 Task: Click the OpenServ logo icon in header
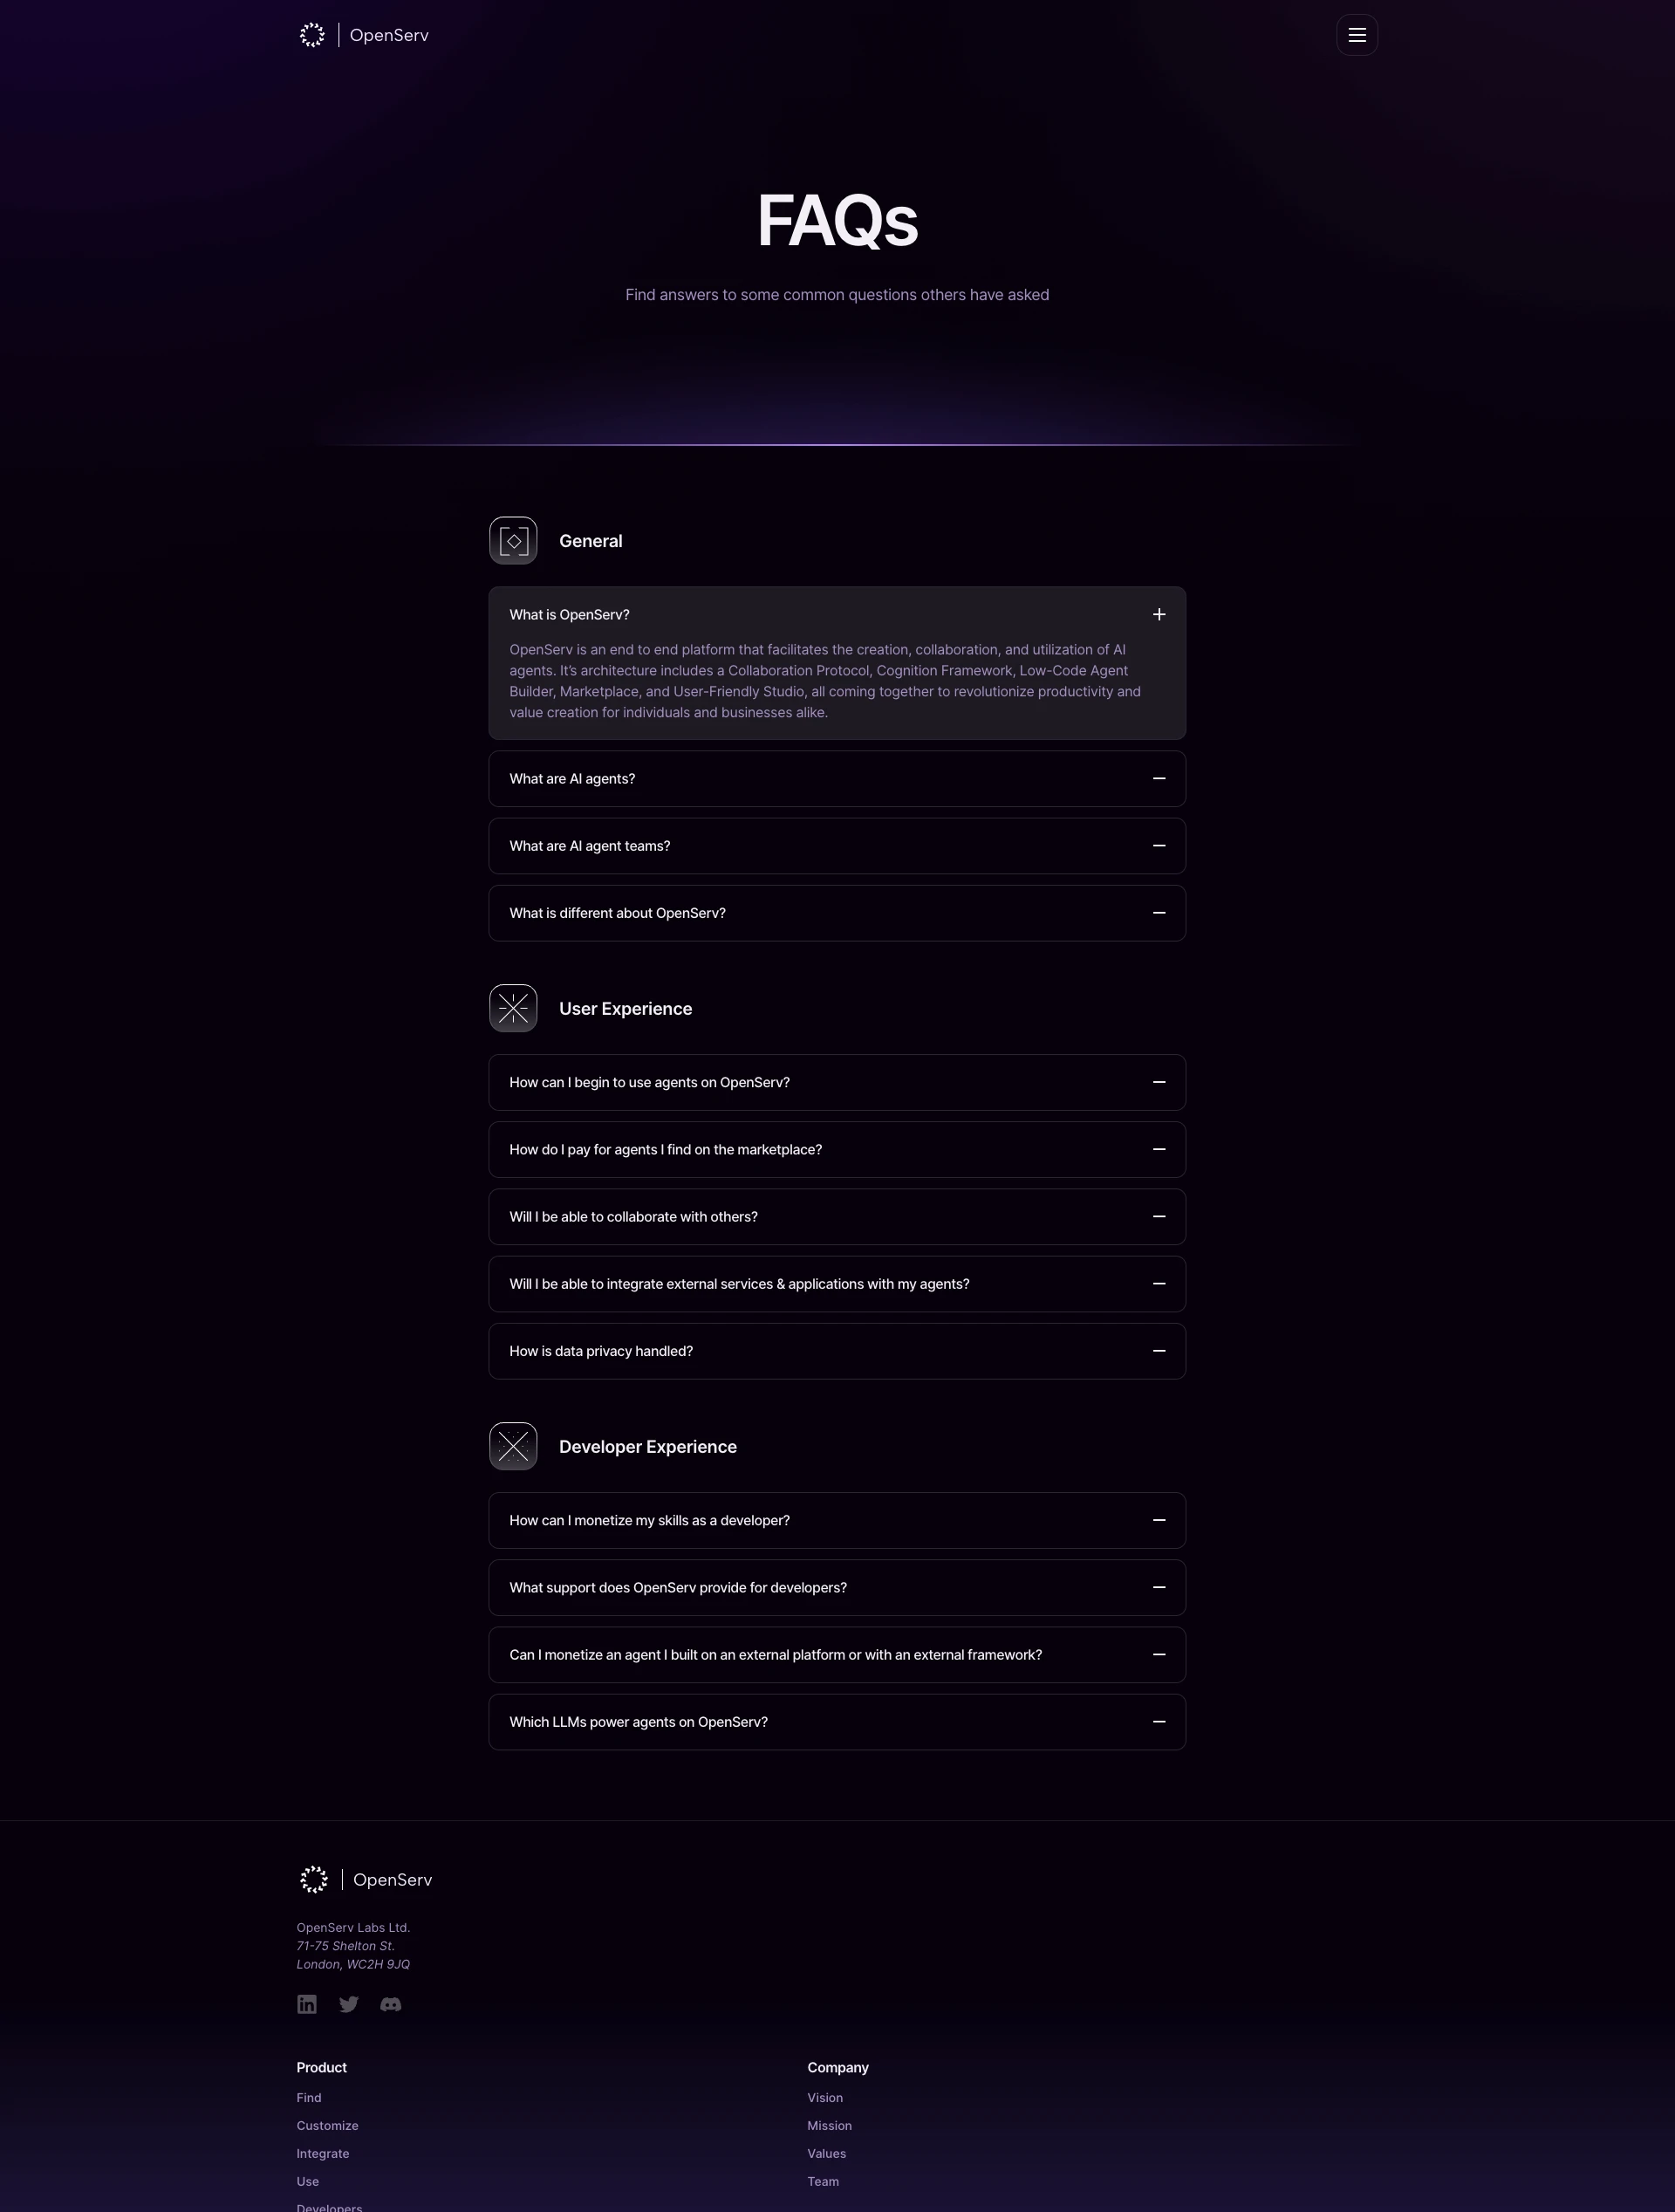point(311,35)
